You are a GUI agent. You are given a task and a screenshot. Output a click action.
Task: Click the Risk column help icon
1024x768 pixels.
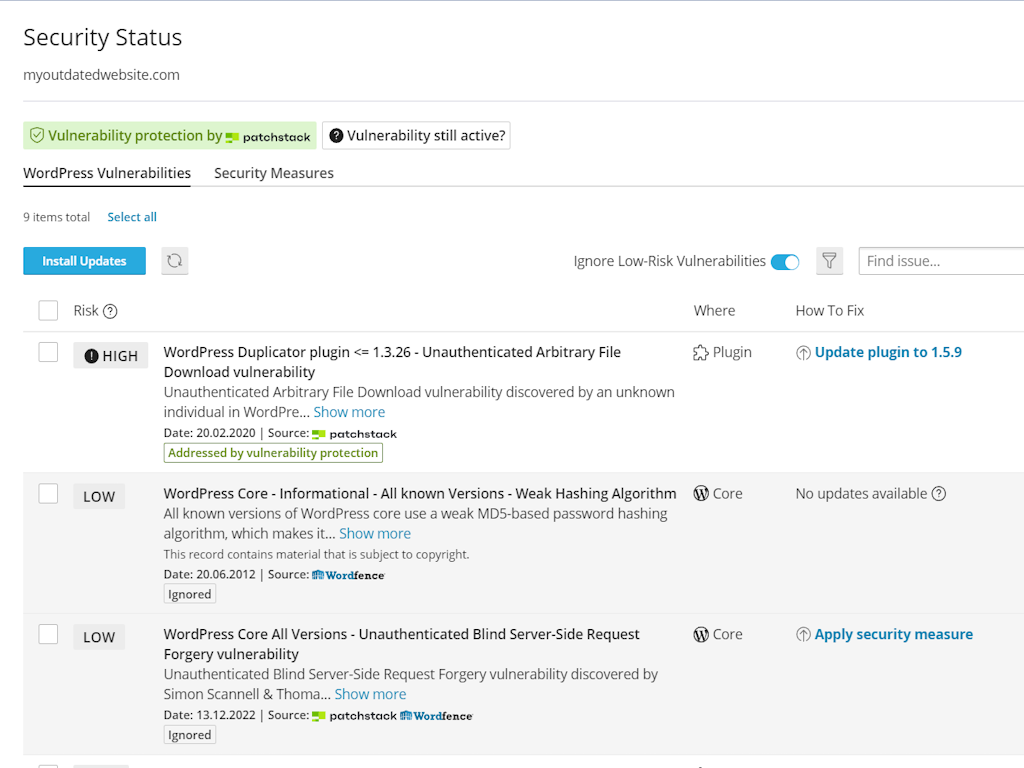[x=110, y=311]
